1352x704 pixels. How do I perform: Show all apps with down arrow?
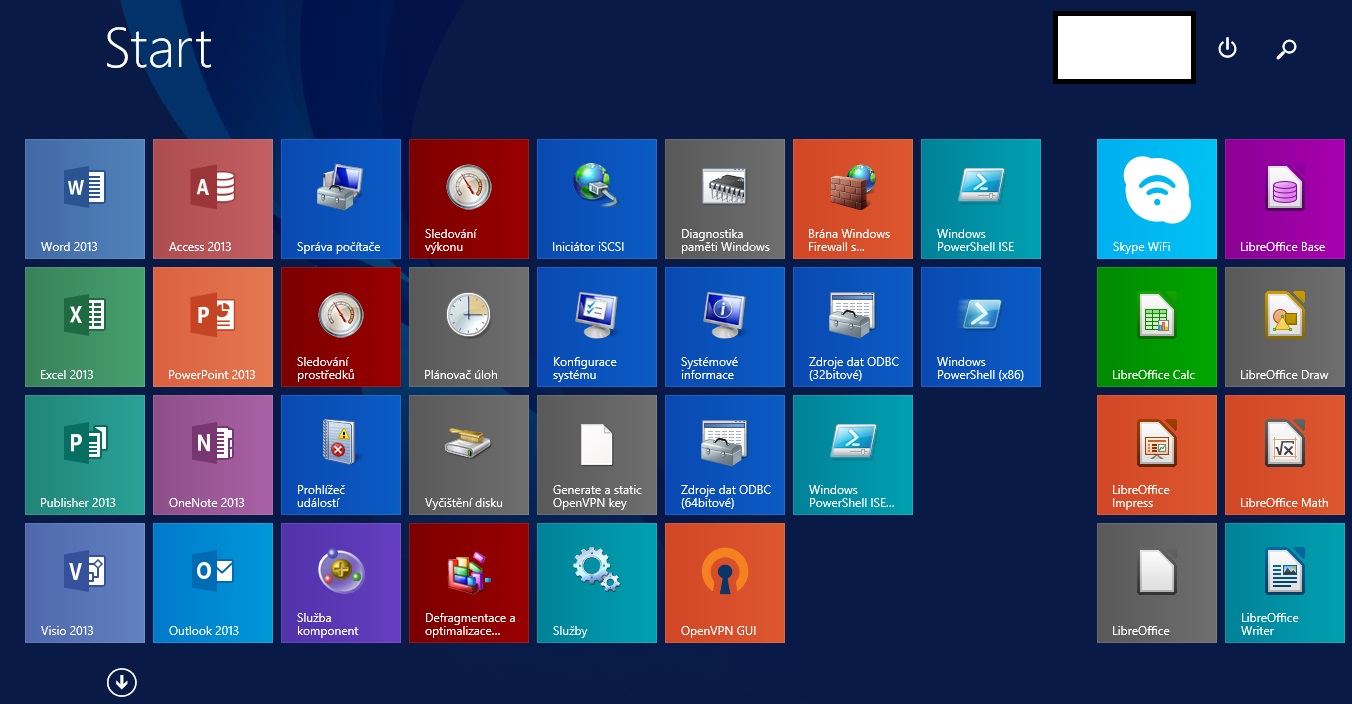tap(122, 682)
